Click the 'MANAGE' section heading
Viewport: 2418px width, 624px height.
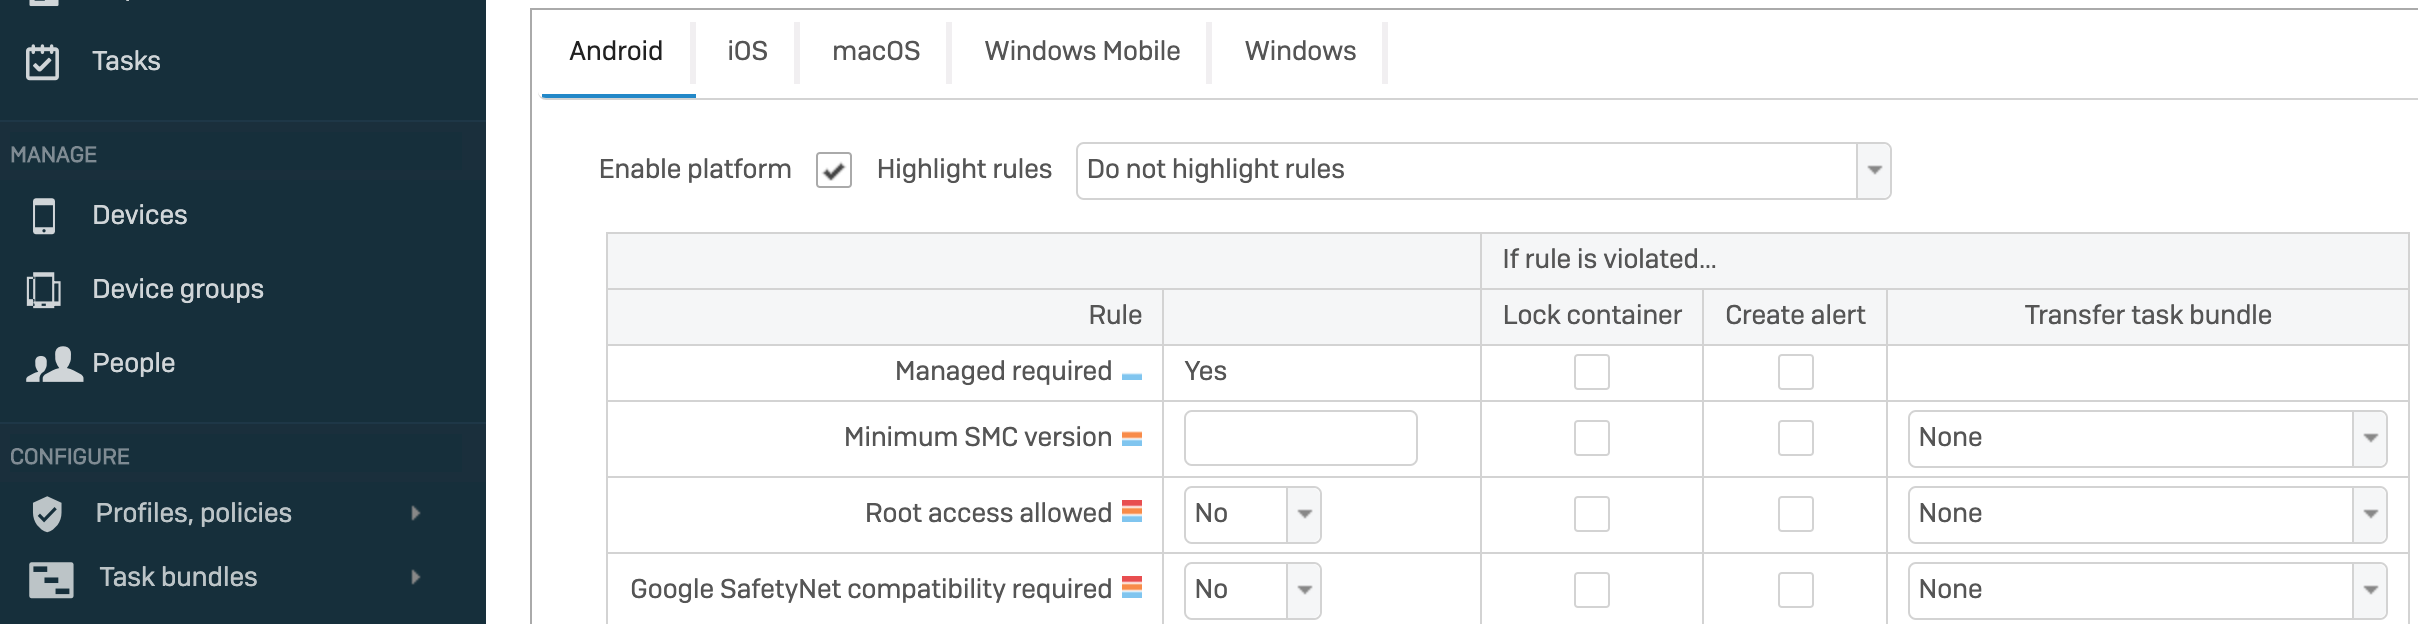pyautogui.click(x=53, y=156)
